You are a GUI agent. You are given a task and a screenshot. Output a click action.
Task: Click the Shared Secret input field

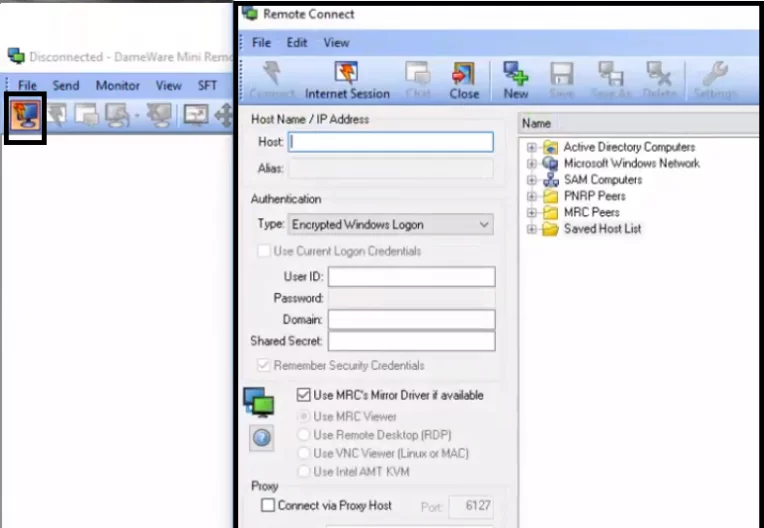pyautogui.click(x=411, y=341)
